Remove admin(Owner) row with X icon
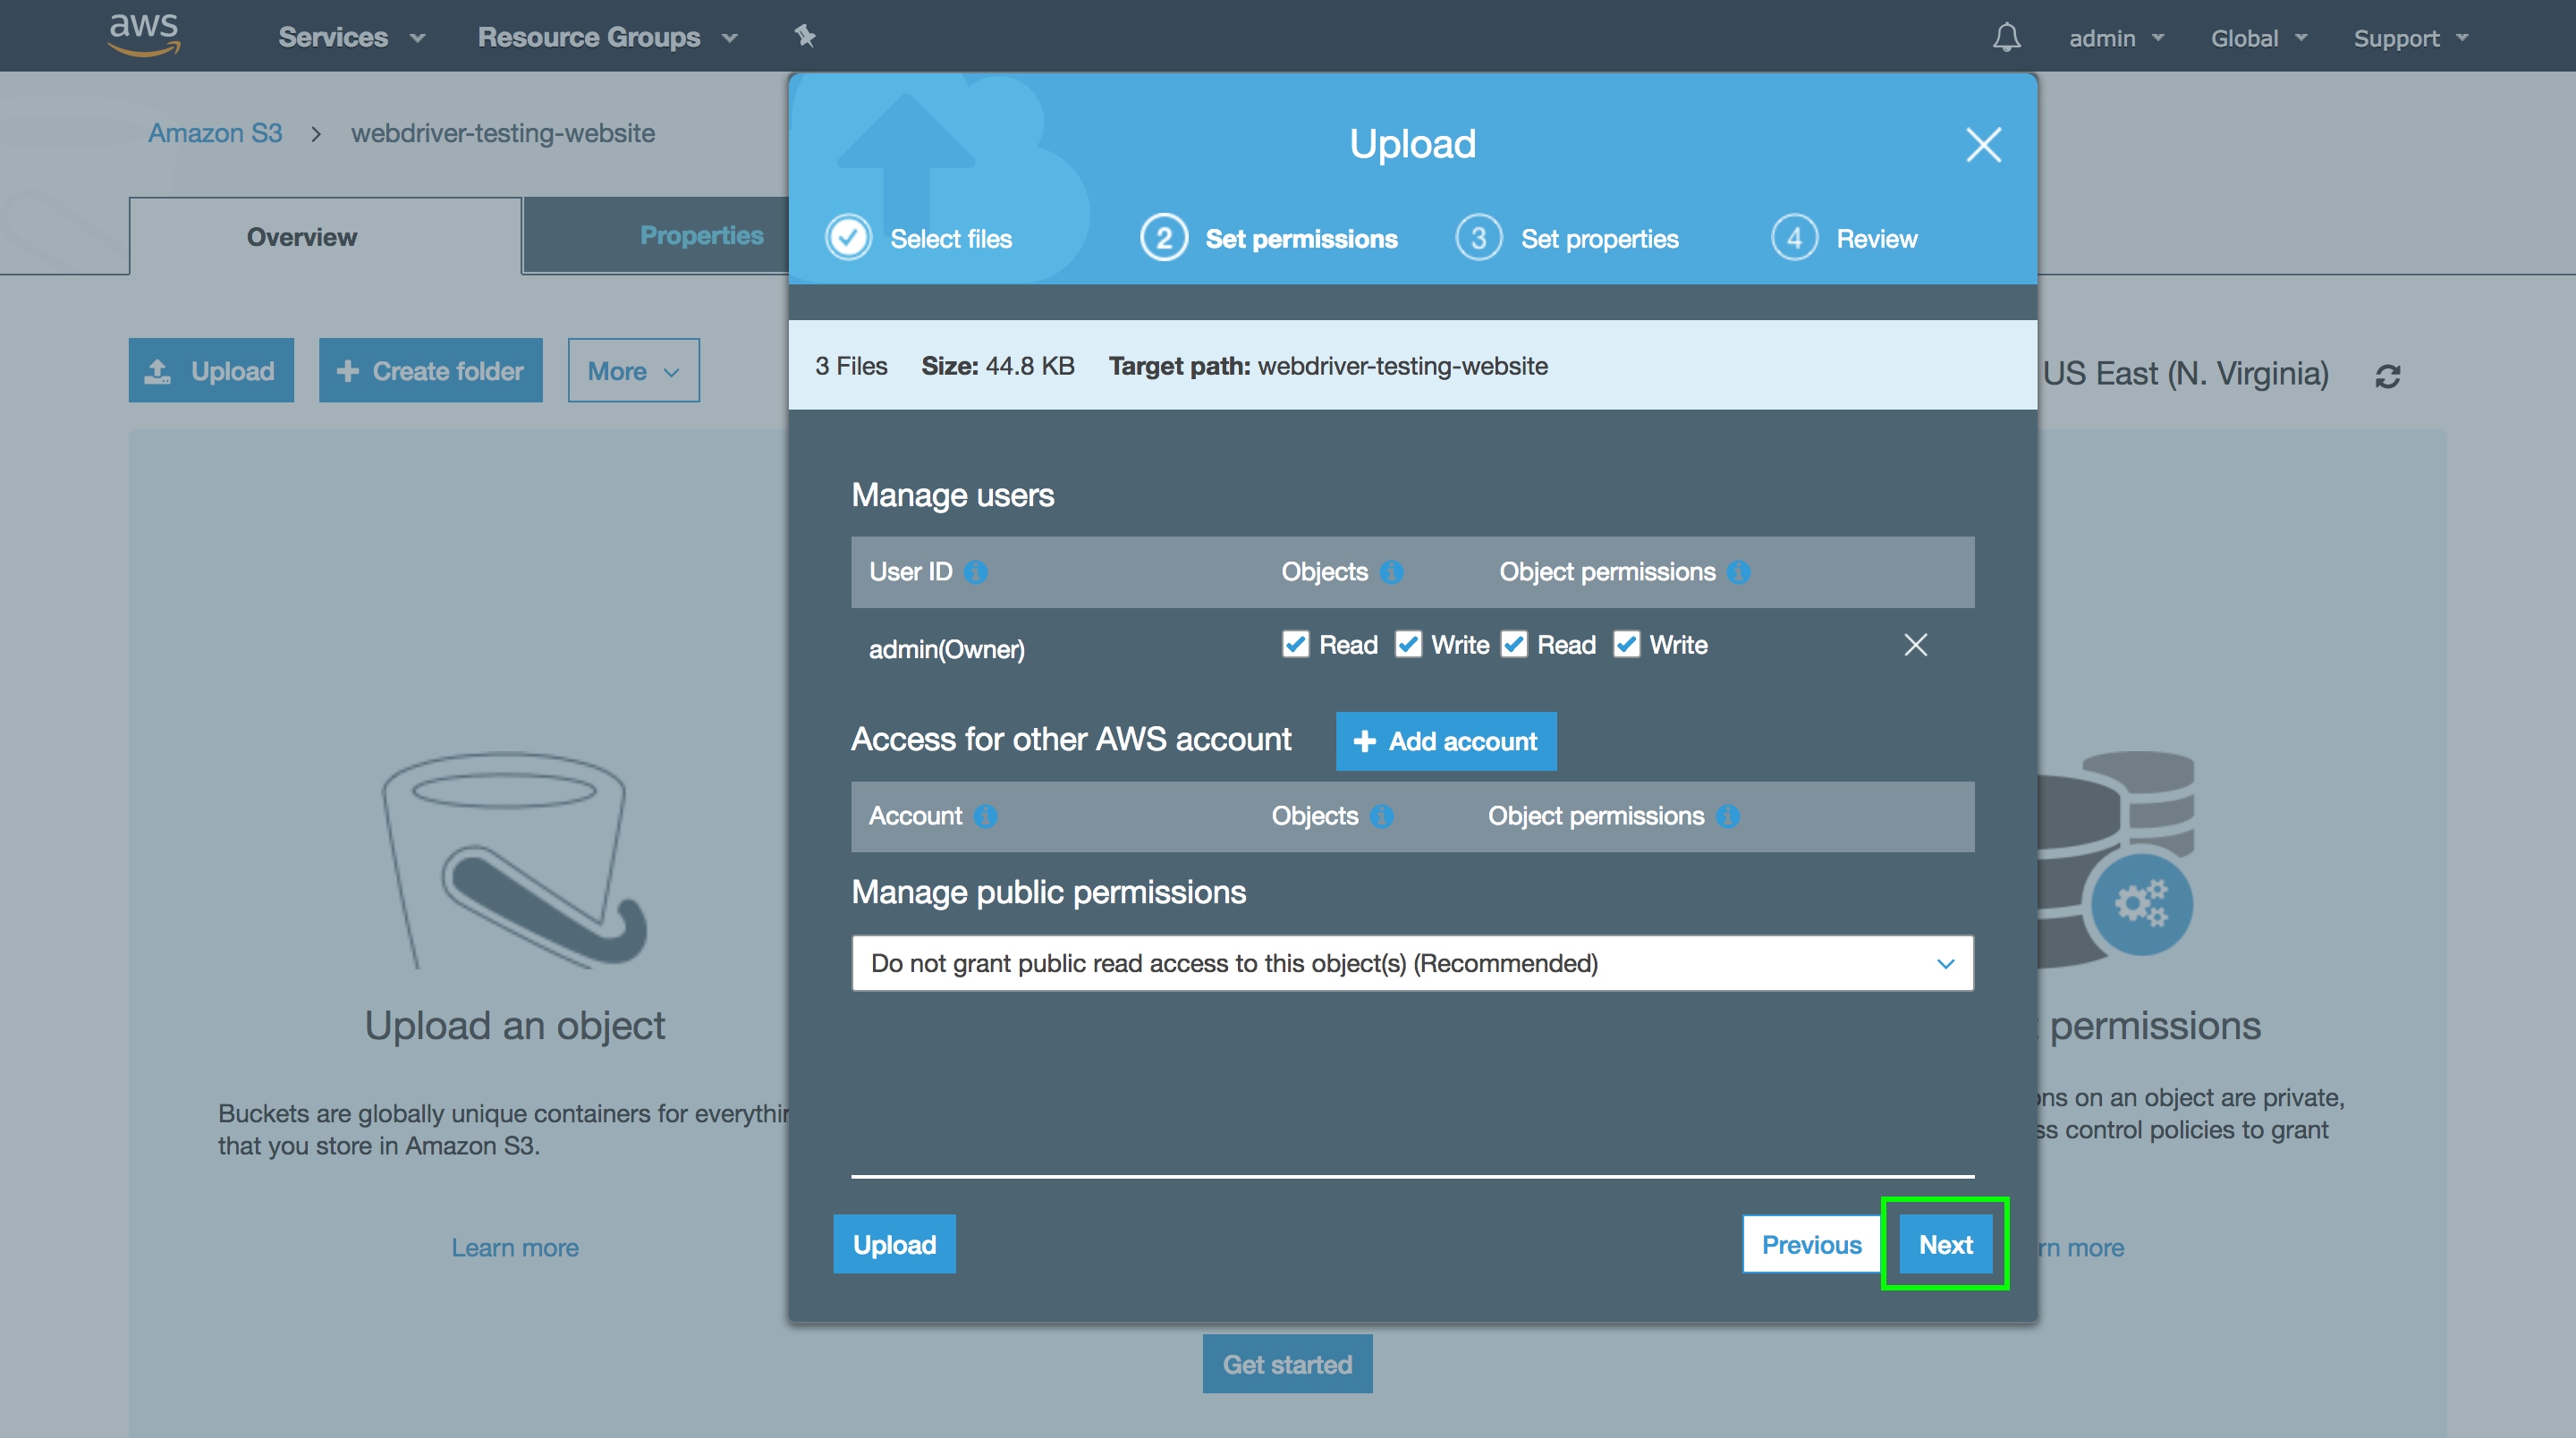The image size is (2576, 1438). click(x=1915, y=645)
